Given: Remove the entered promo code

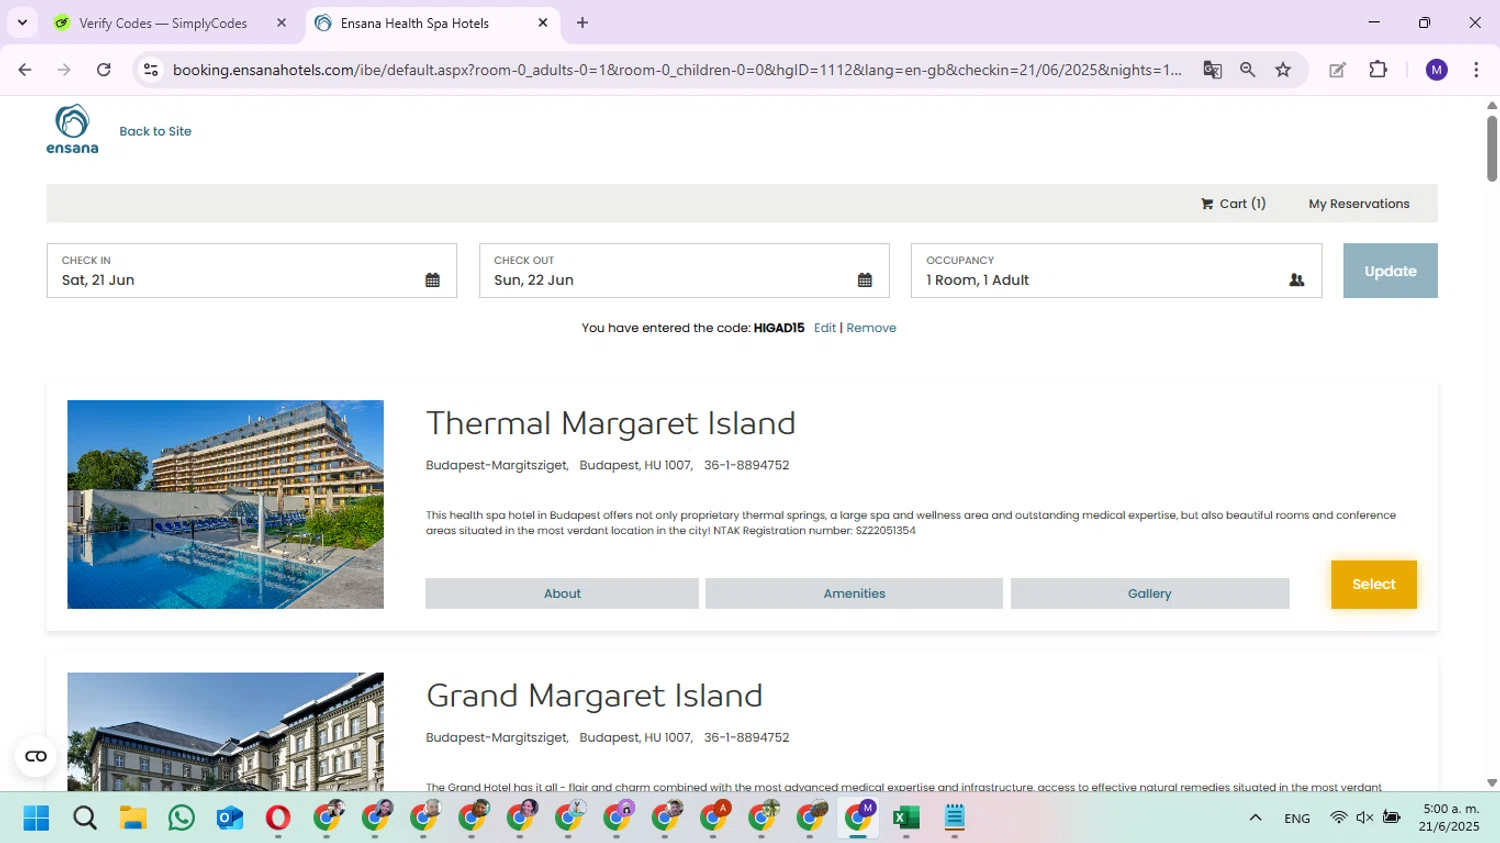Looking at the screenshot, I should [x=871, y=328].
